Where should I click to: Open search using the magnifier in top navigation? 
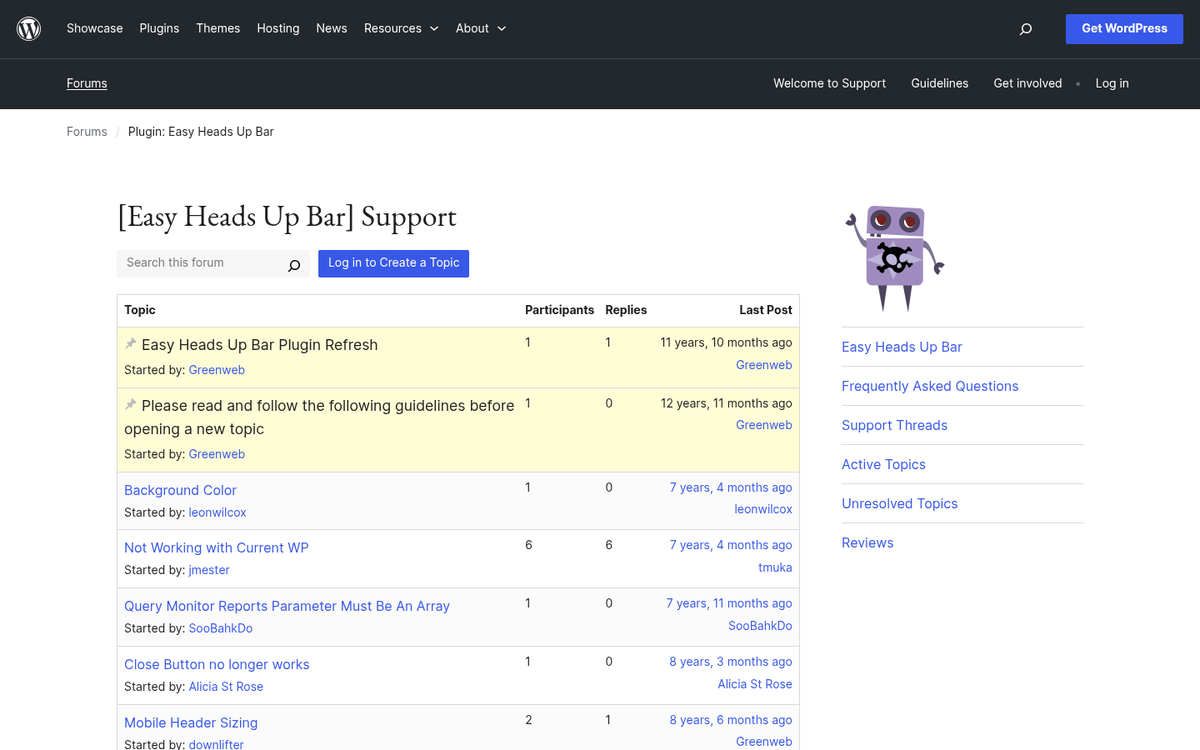(x=1025, y=28)
